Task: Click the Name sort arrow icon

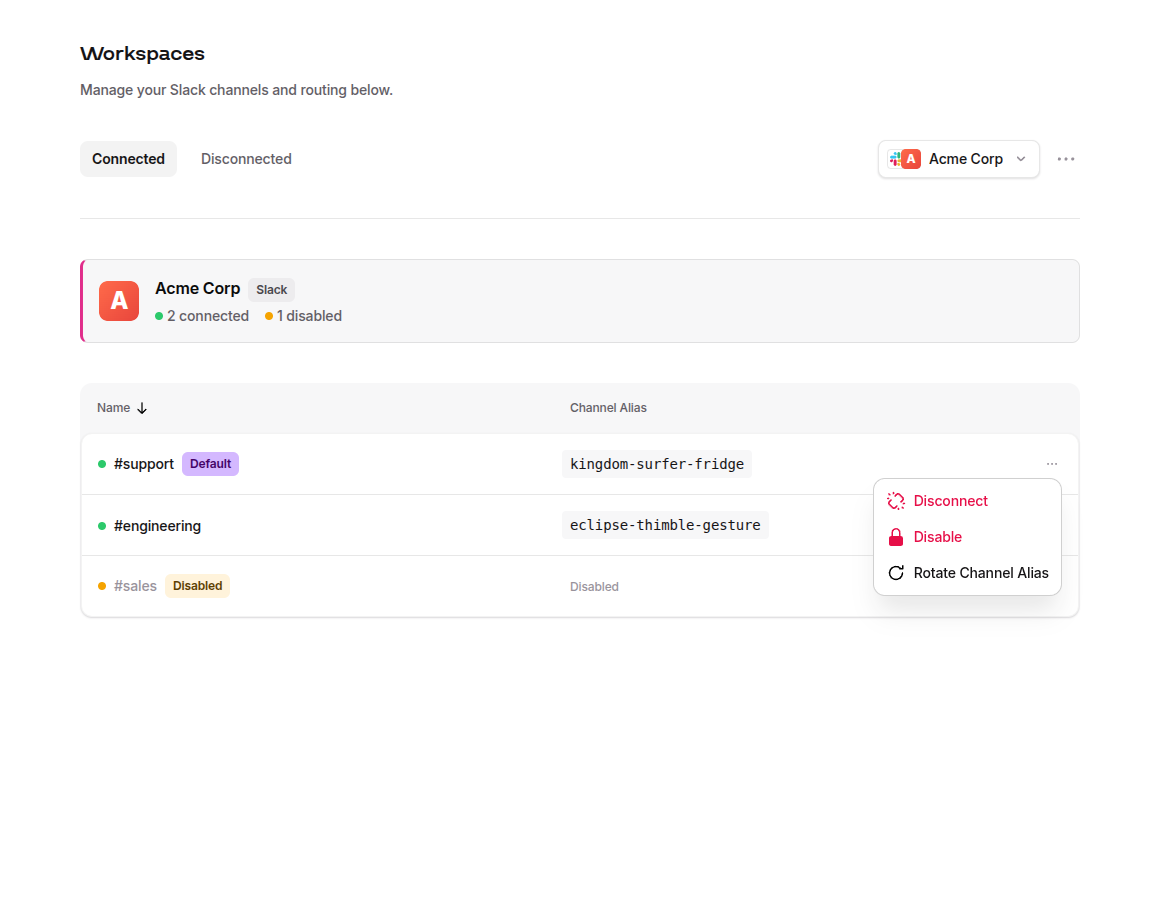Action: (x=142, y=408)
